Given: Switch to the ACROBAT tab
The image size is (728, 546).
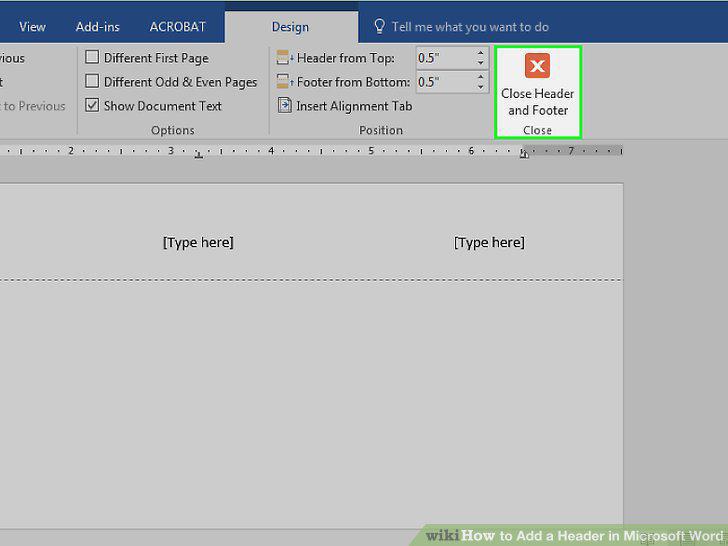Looking at the screenshot, I should 177,26.
